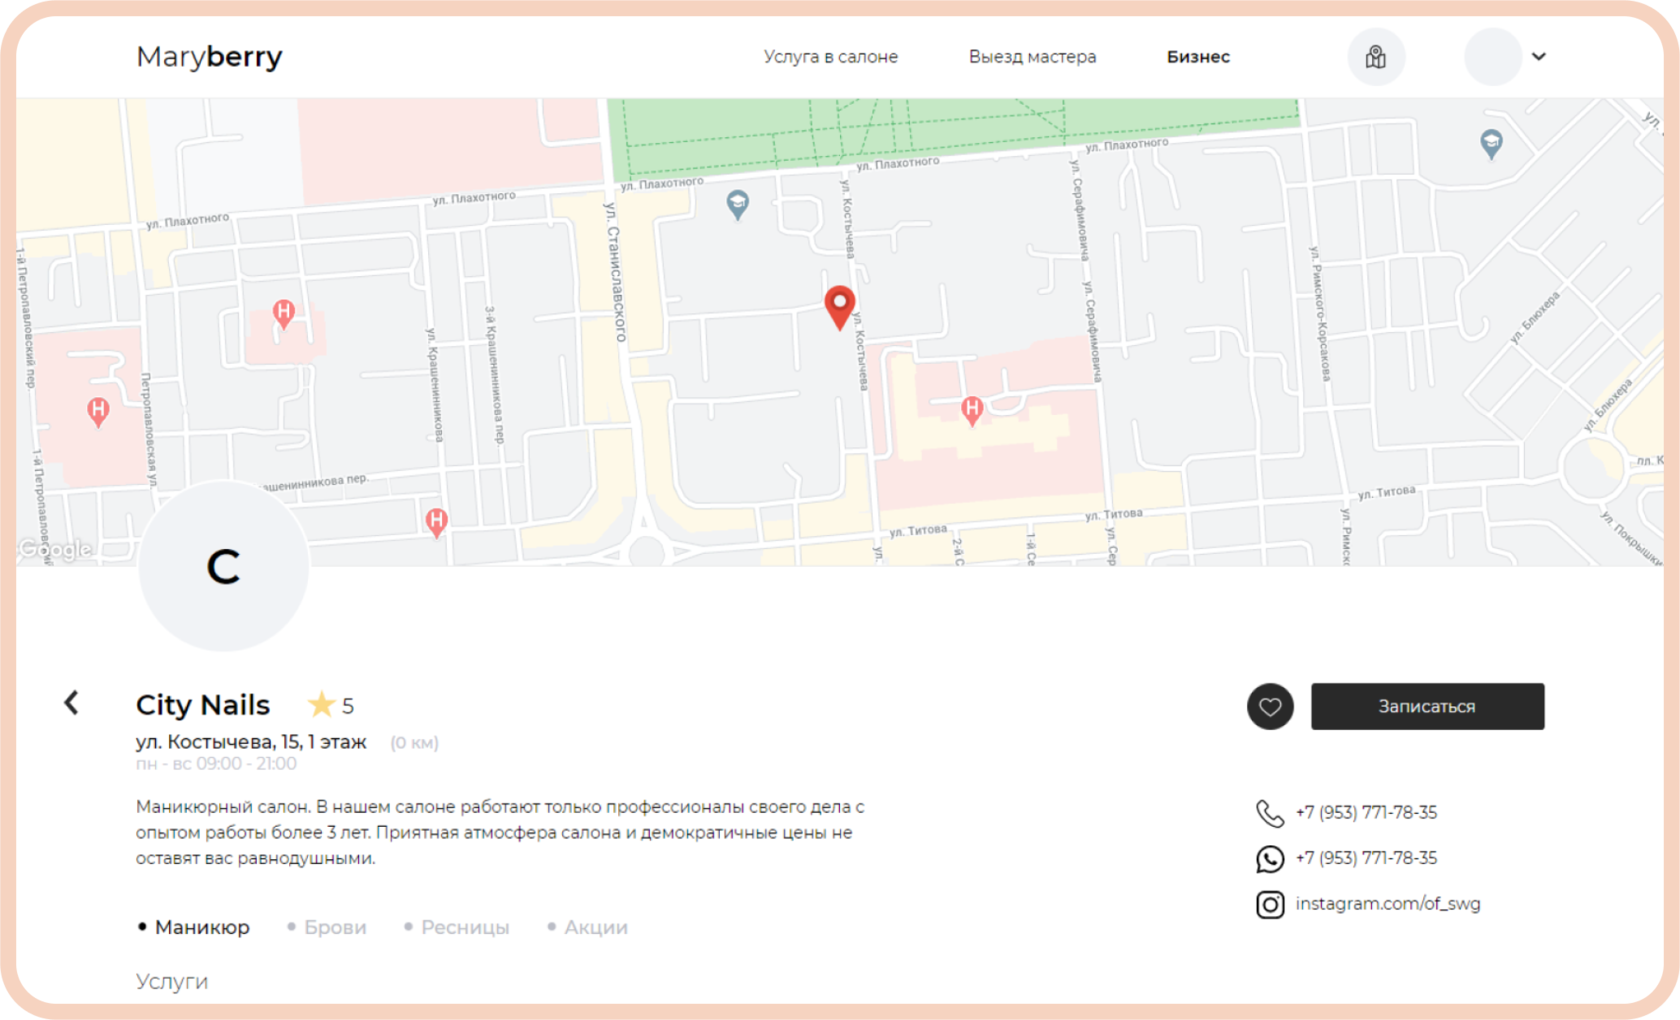Image resolution: width=1680 pixels, height=1020 pixels.
Task: Click the working hours пн - вс 09:00 - 21:00
Action: [216, 764]
